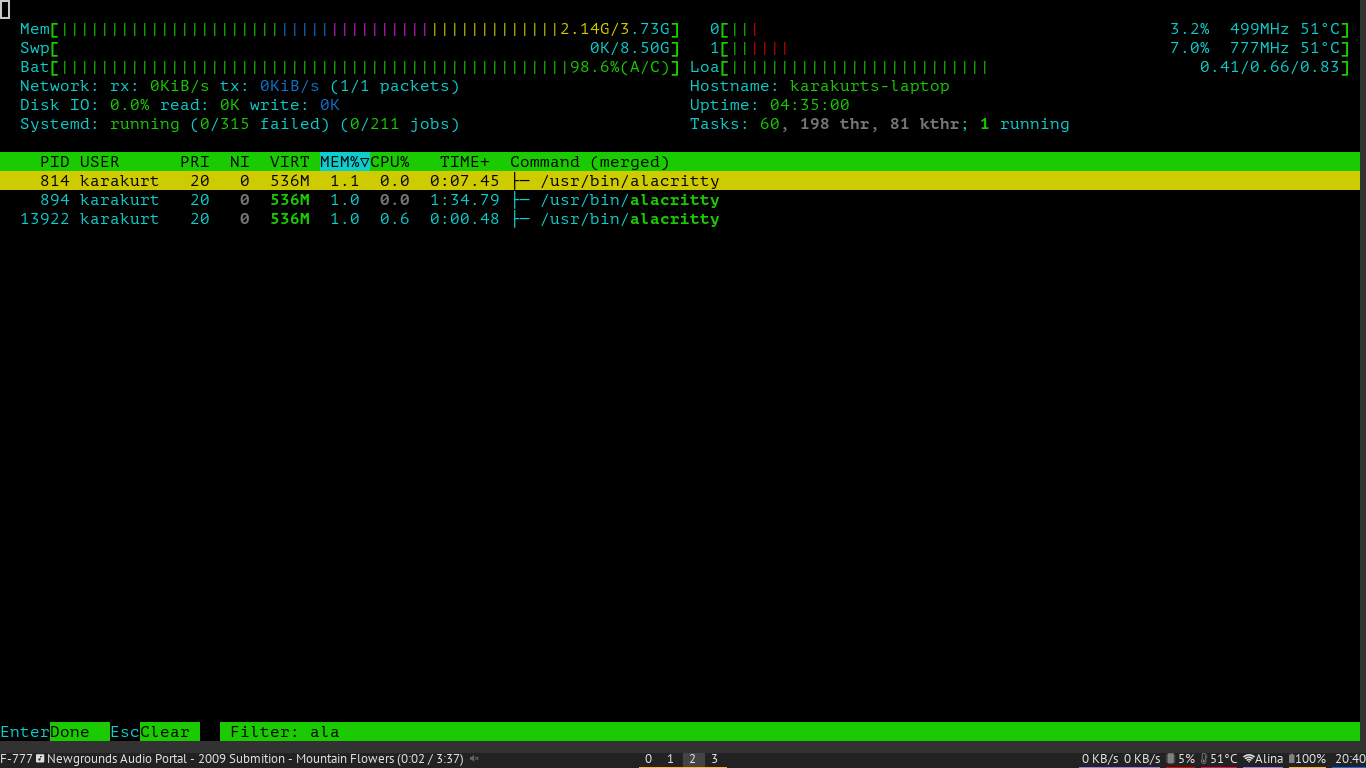The width and height of the screenshot is (1366, 768).
Task: Click the muted speaker icon in status bar
Action: (474, 759)
